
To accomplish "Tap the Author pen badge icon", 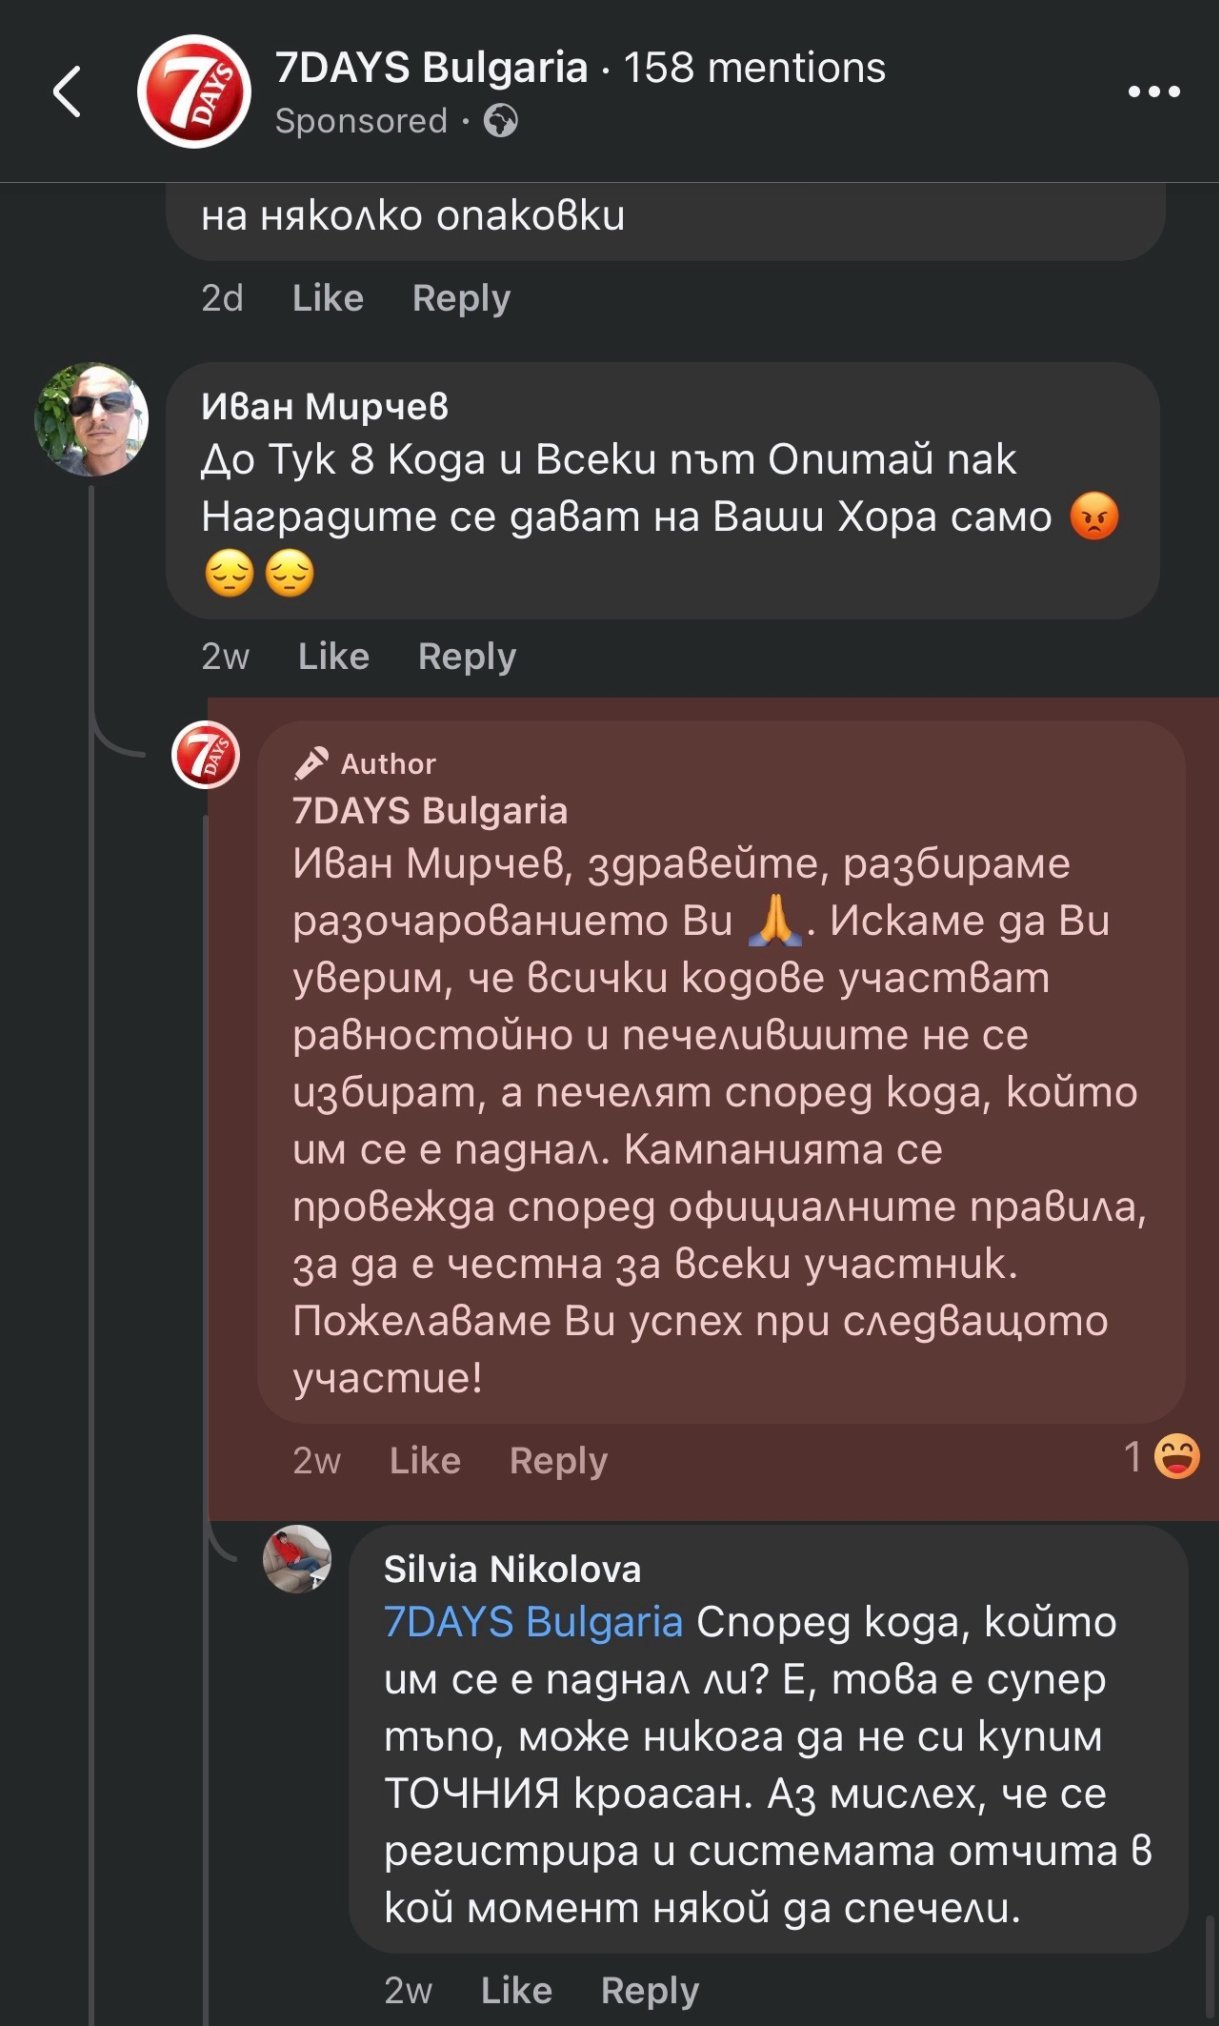I will click(x=311, y=763).
